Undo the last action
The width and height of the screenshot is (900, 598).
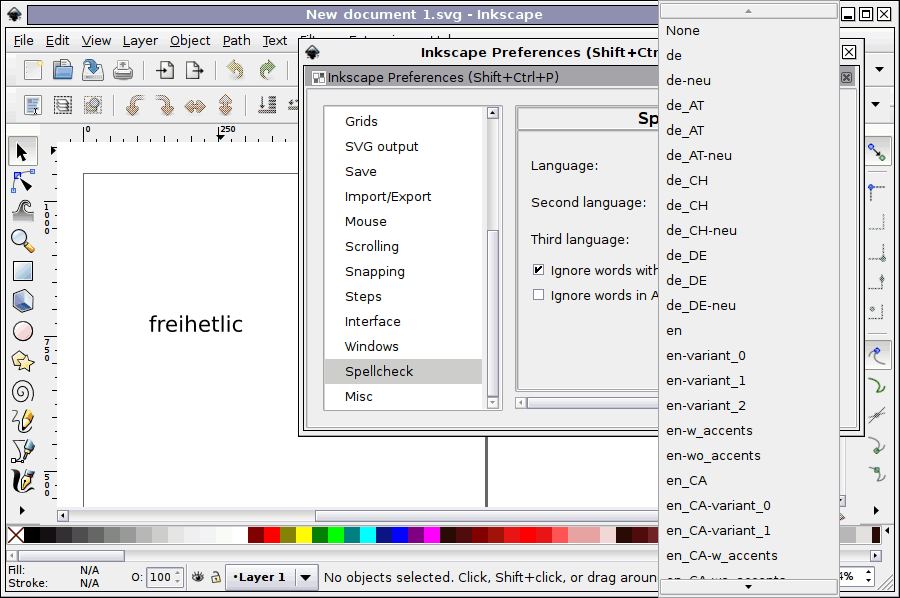click(x=236, y=70)
